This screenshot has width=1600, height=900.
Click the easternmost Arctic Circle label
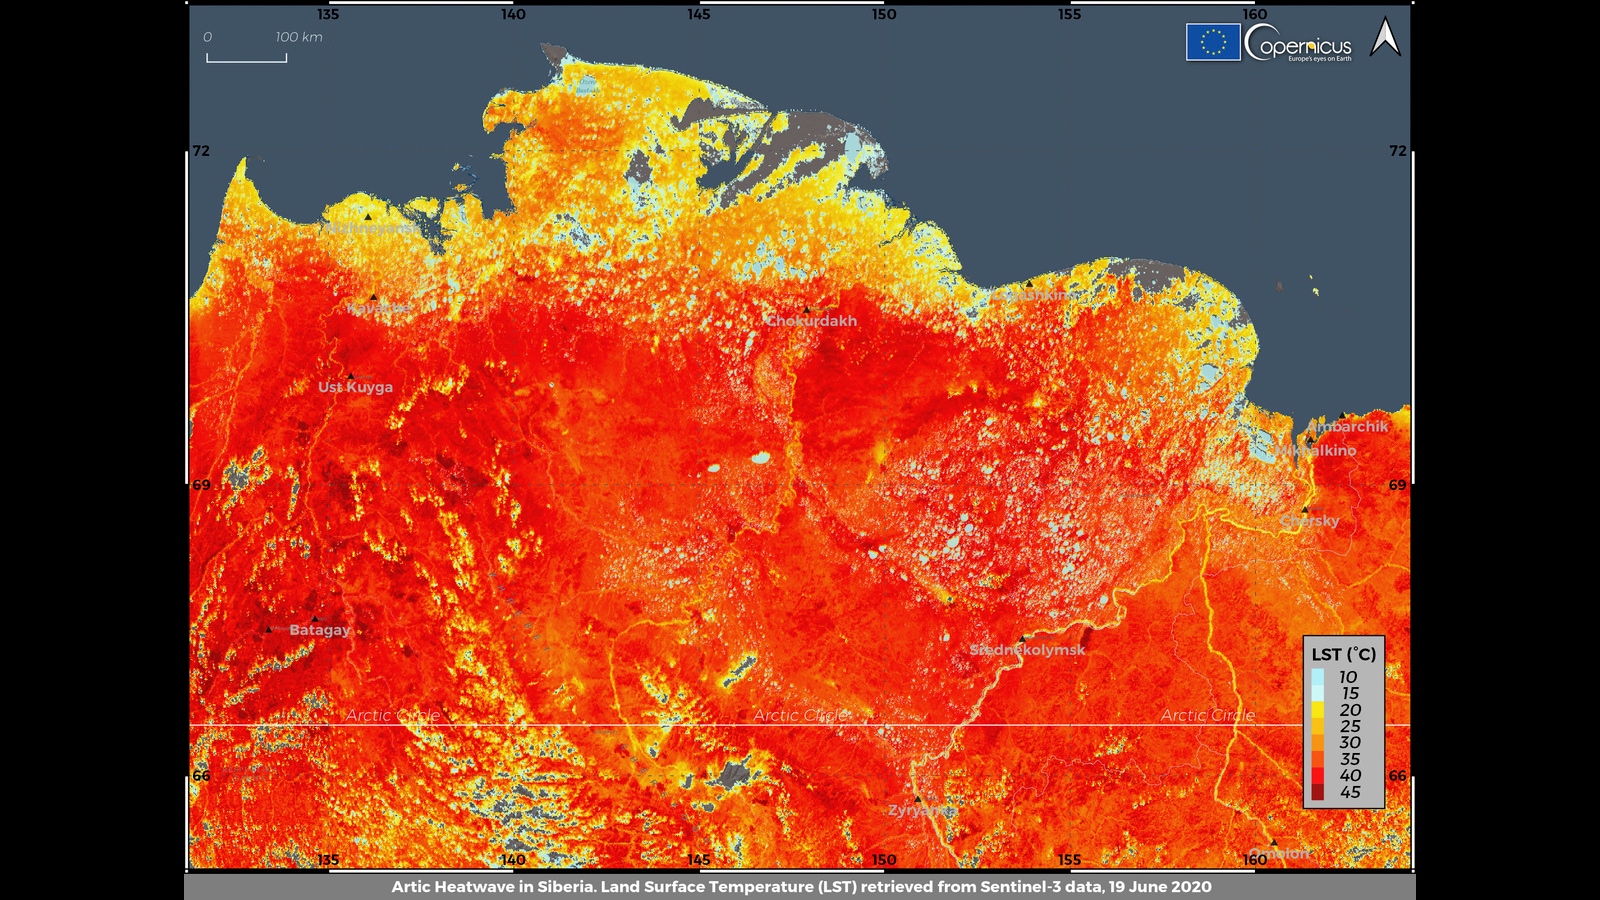1208,715
